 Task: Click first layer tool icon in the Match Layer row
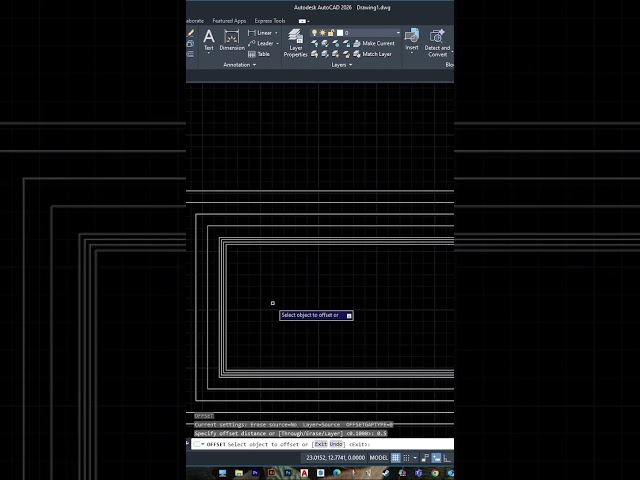point(314,54)
